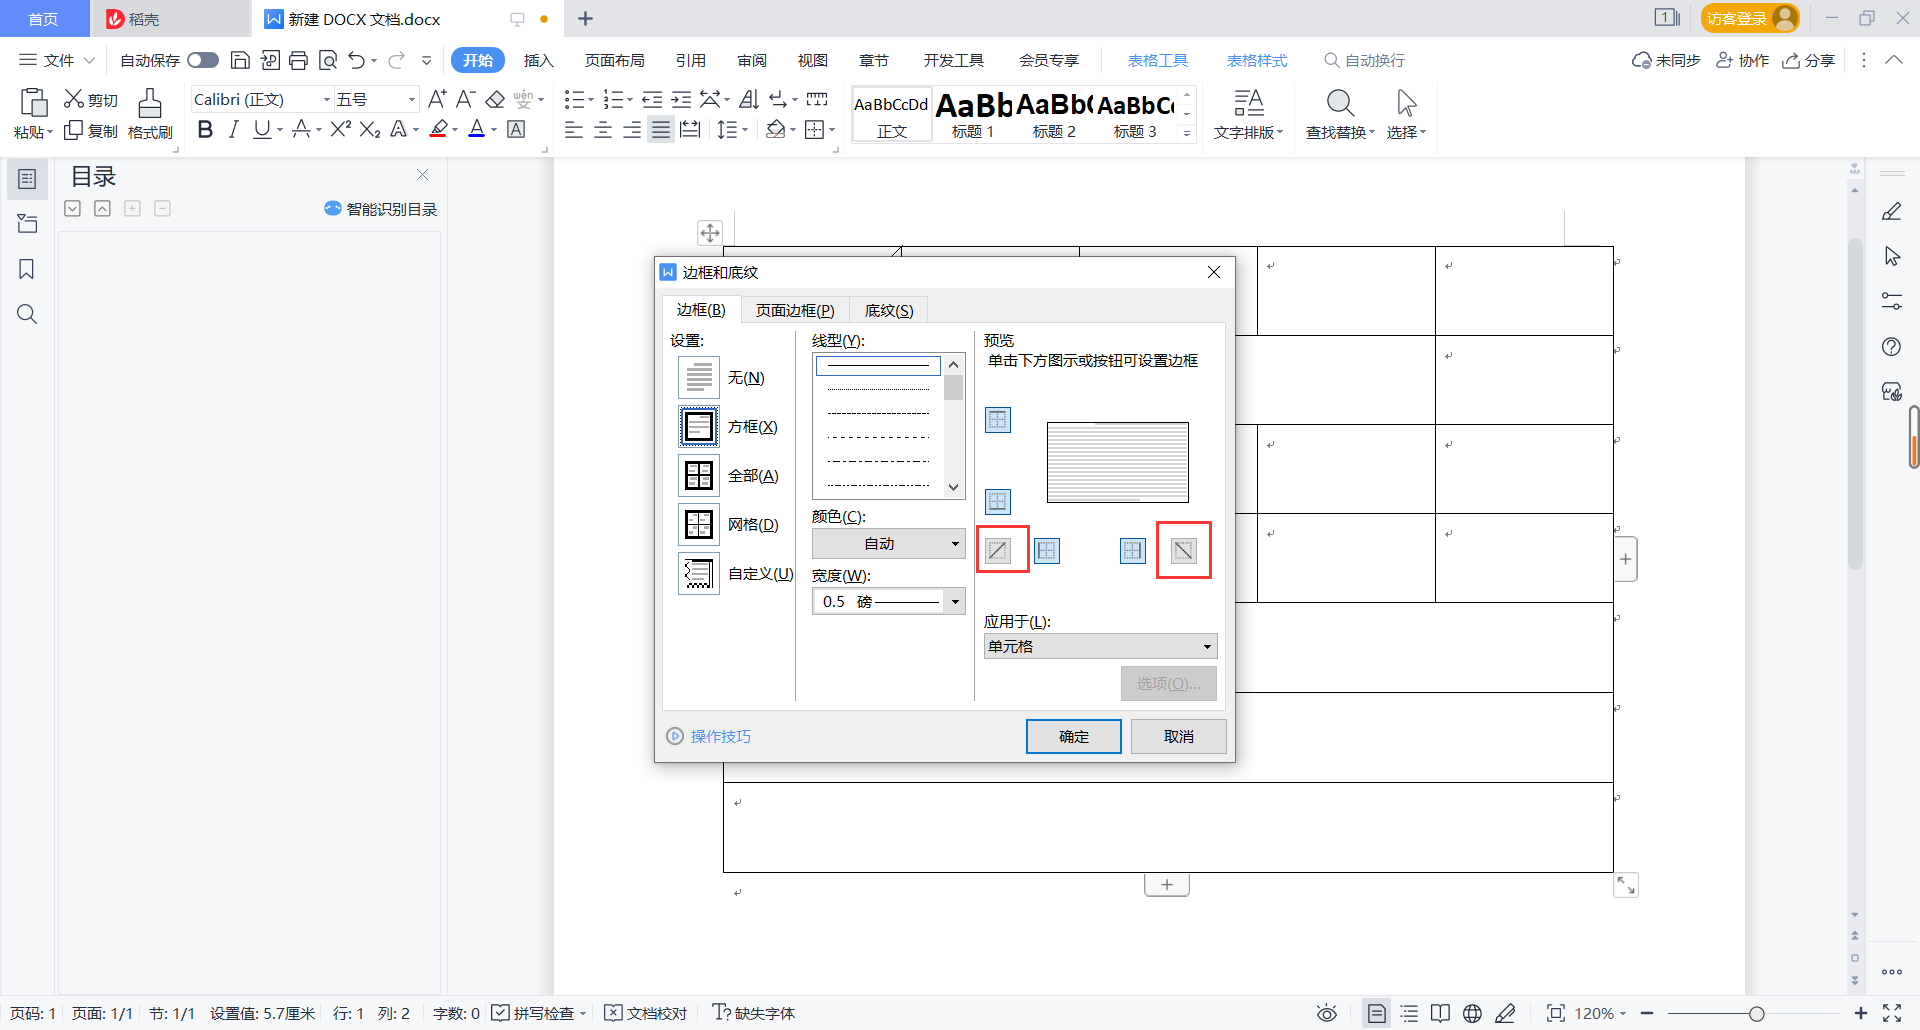This screenshot has width=1920, height=1030.
Task: Select the 'All' border setting
Action: (x=699, y=476)
